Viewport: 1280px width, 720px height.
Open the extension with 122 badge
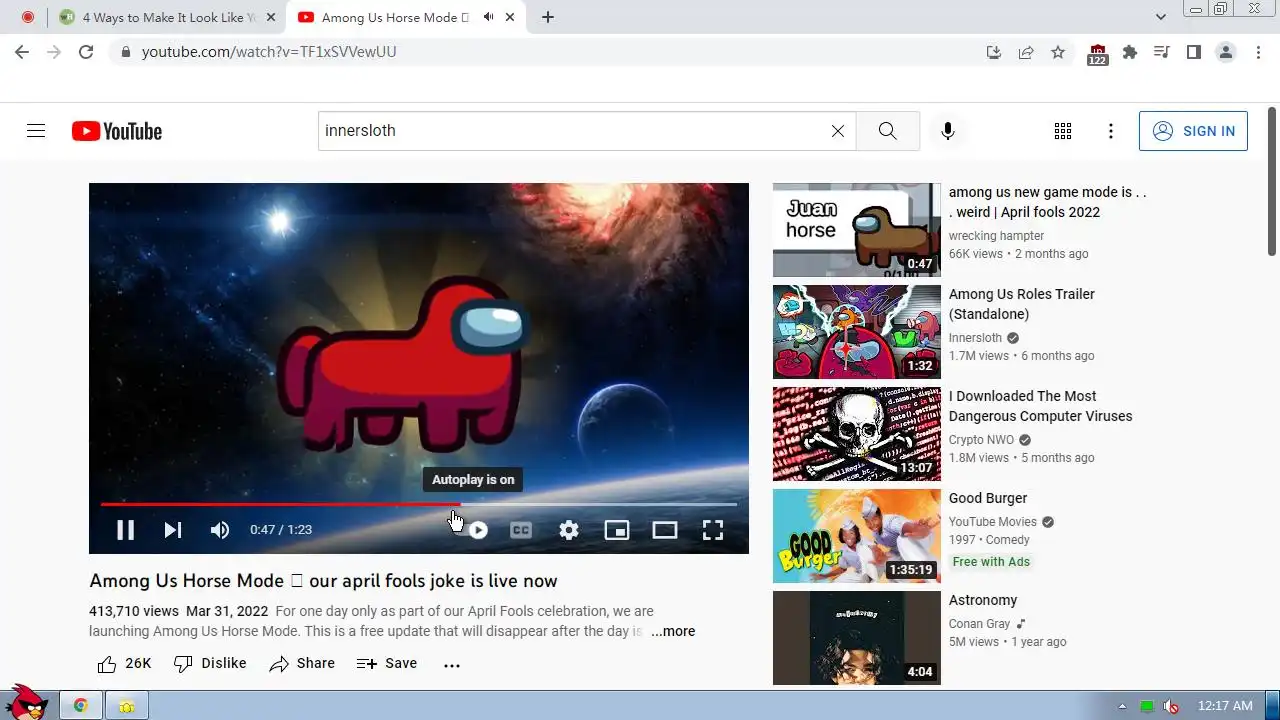(1097, 54)
